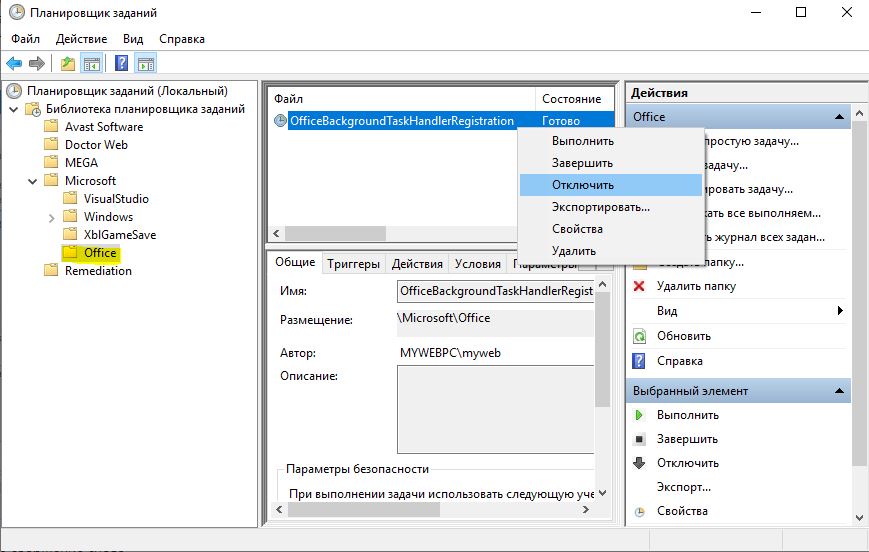Image resolution: width=869 pixels, height=552 pixels.
Task: Toggle the console tree pane icon
Action: (91, 64)
